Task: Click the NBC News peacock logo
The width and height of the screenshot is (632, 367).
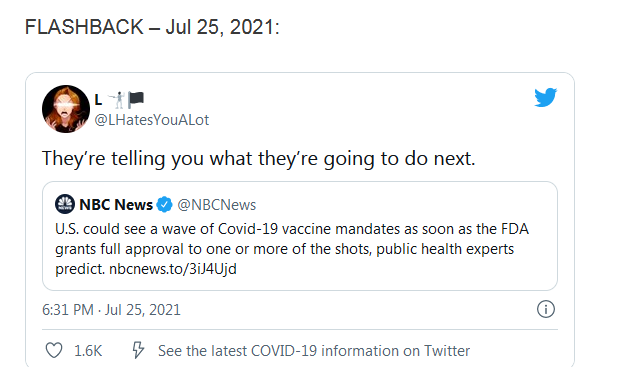Action: point(64,204)
